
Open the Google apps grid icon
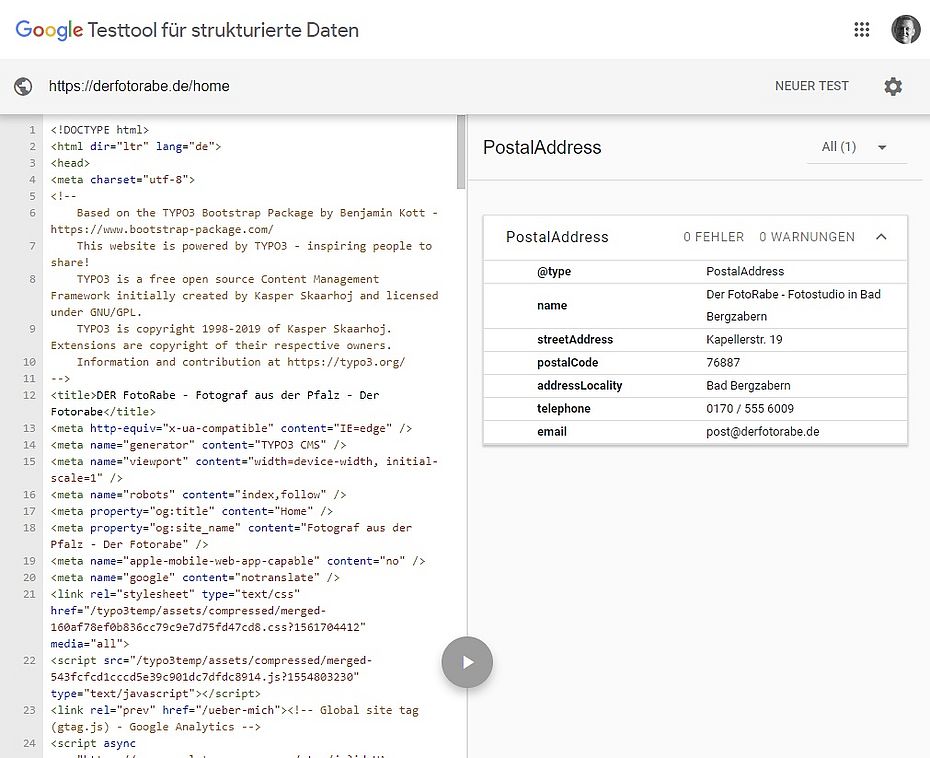862,30
